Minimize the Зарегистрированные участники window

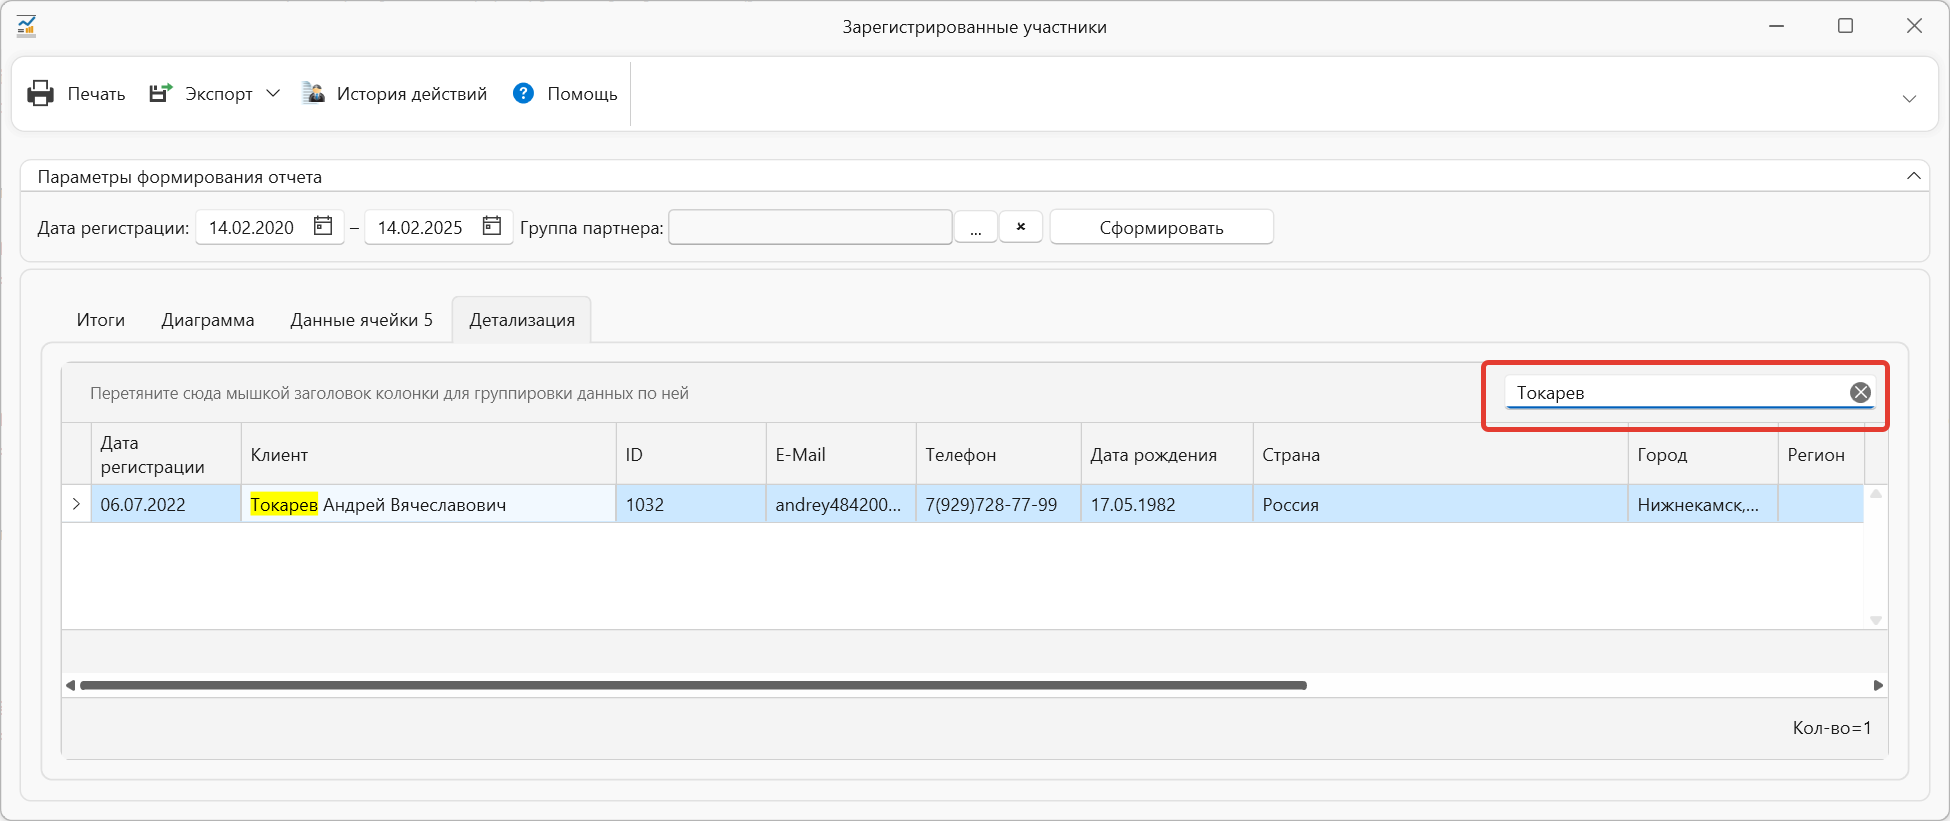(x=1777, y=26)
